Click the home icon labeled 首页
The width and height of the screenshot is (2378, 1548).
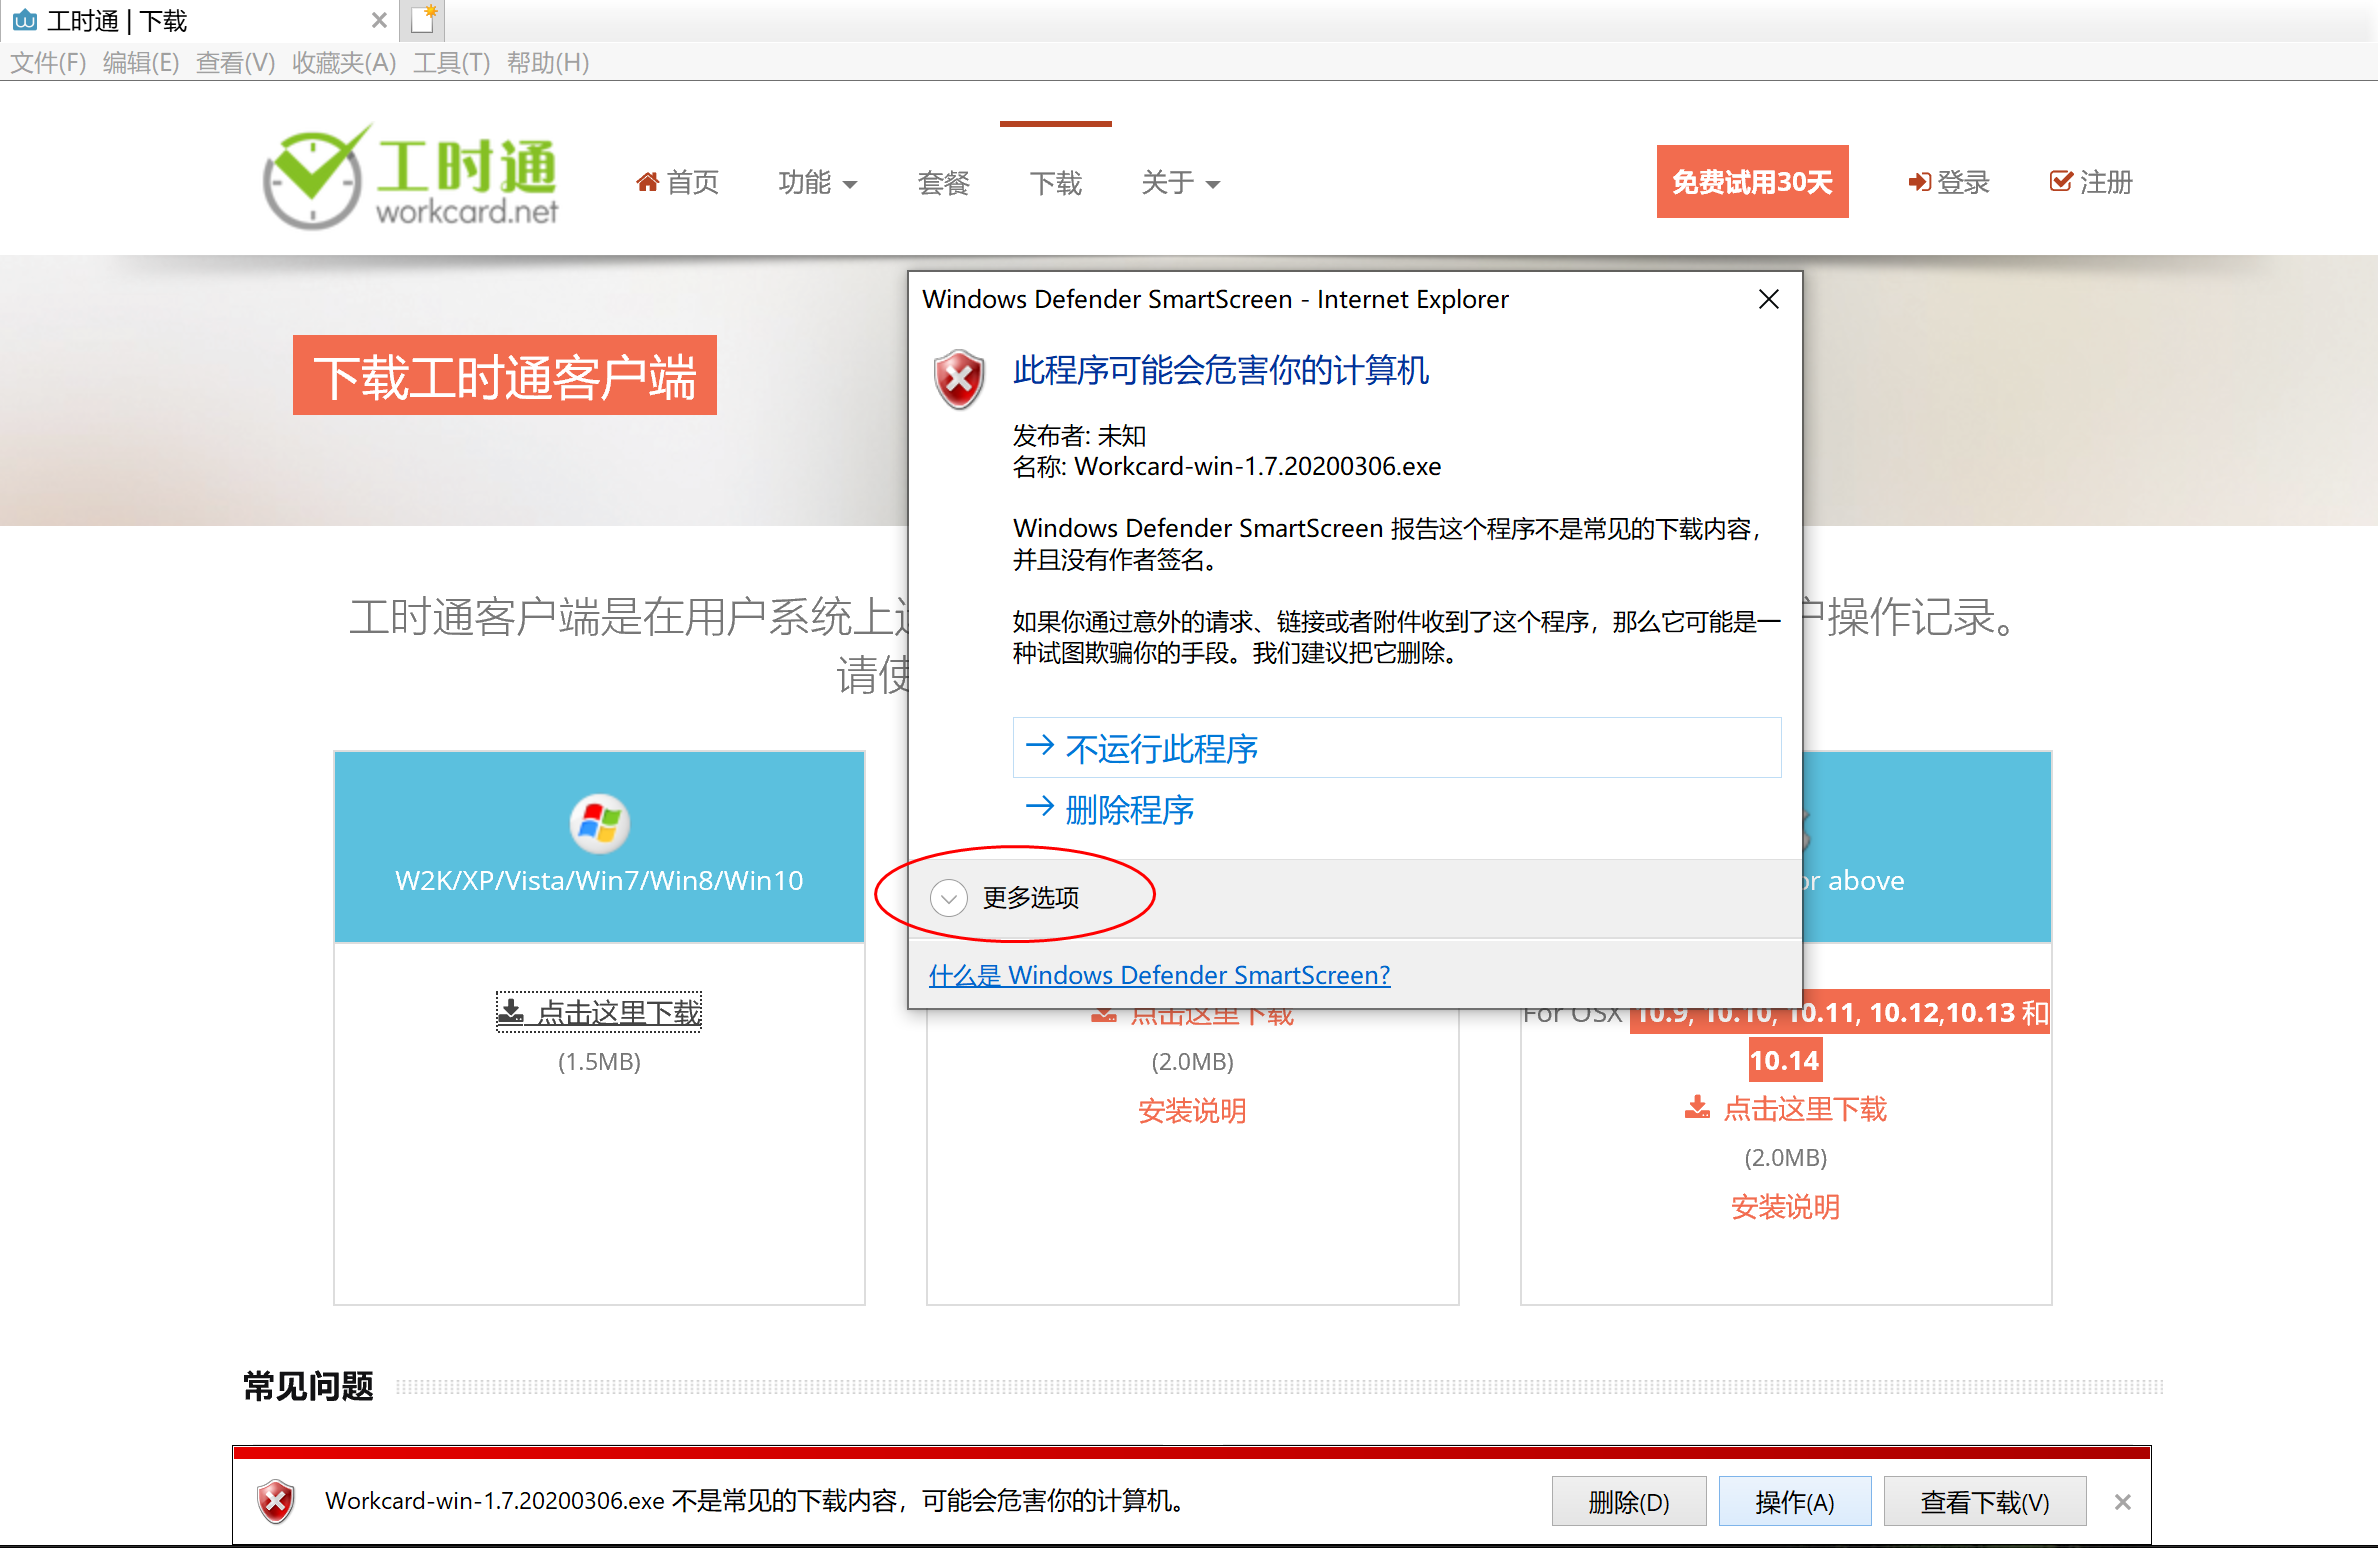click(647, 182)
